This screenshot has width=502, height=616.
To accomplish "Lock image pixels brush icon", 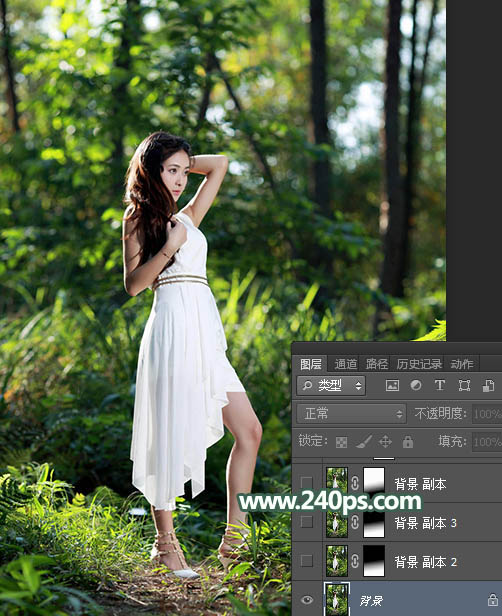I will point(364,442).
